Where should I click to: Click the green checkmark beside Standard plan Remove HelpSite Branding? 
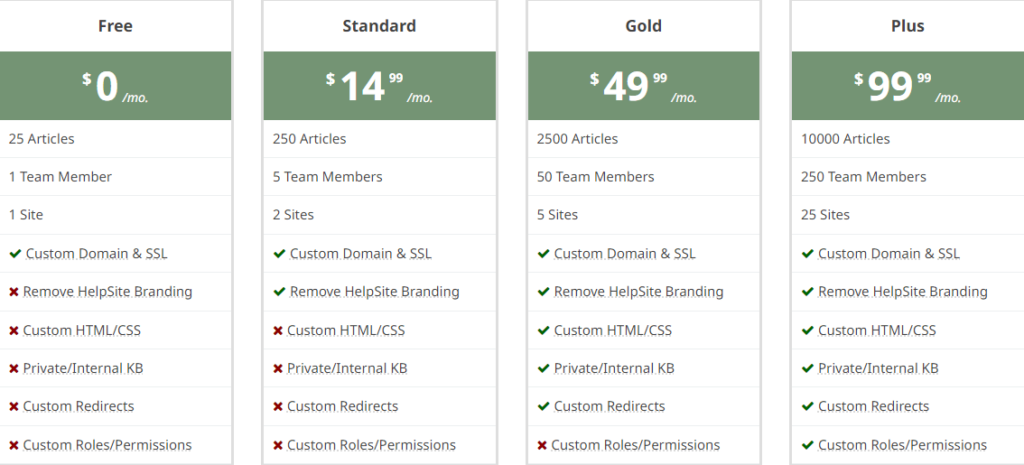(x=279, y=292)
